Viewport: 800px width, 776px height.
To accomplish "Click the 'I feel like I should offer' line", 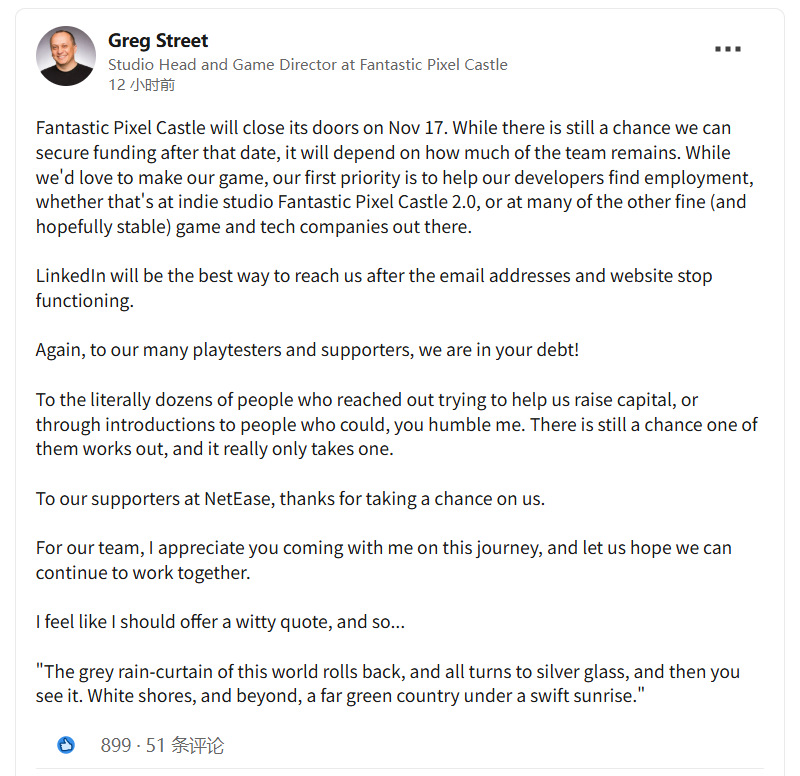I will pyautogui.click(x=220, y=622).
